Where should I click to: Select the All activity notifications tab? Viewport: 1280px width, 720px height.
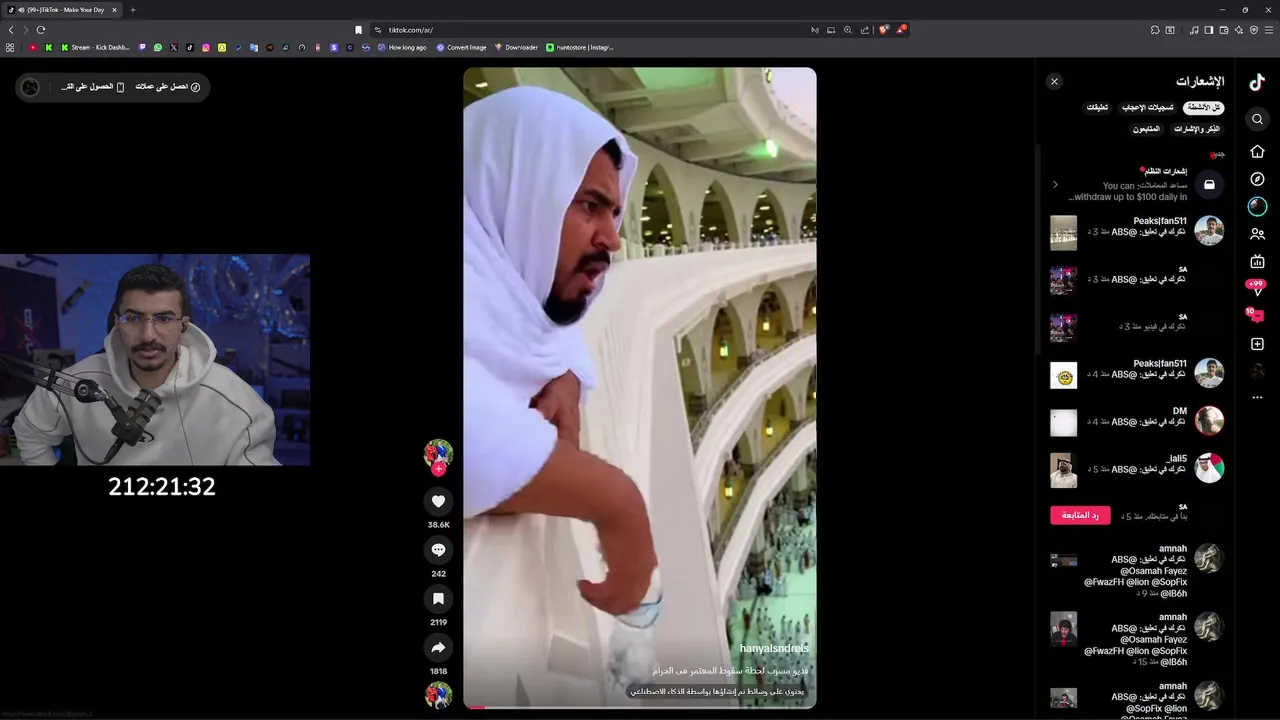[1204, 107]
